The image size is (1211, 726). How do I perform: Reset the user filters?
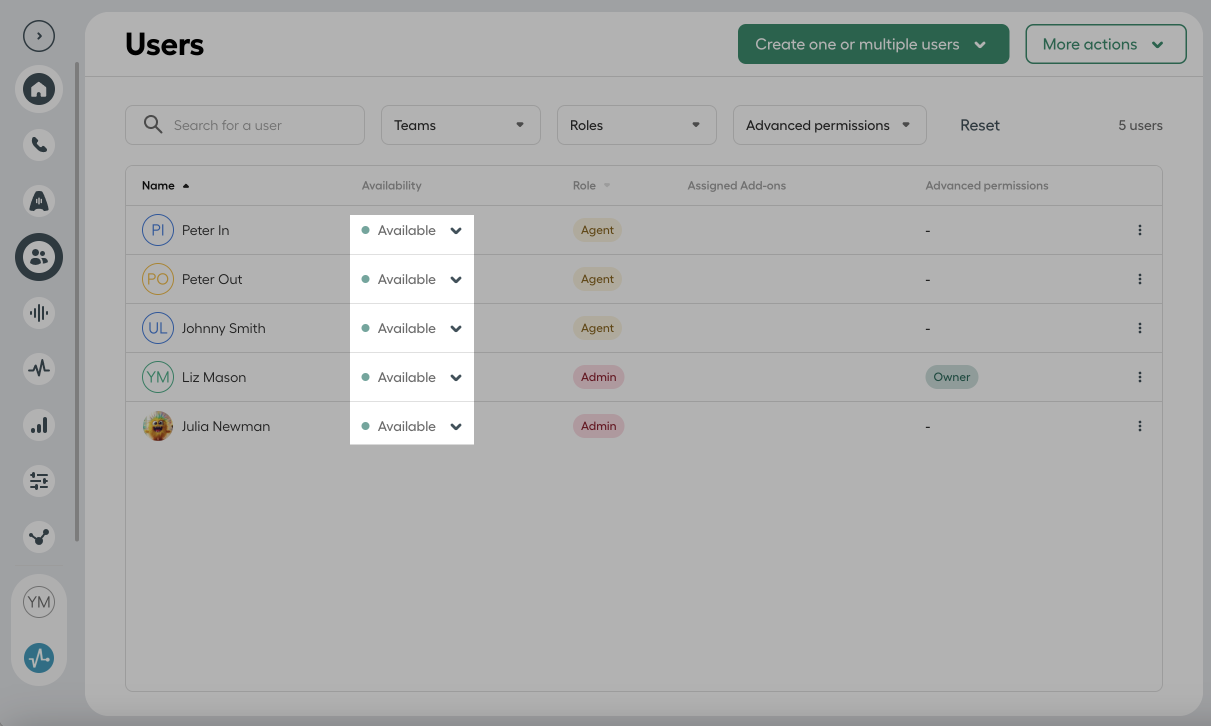[x=979, y=125]
